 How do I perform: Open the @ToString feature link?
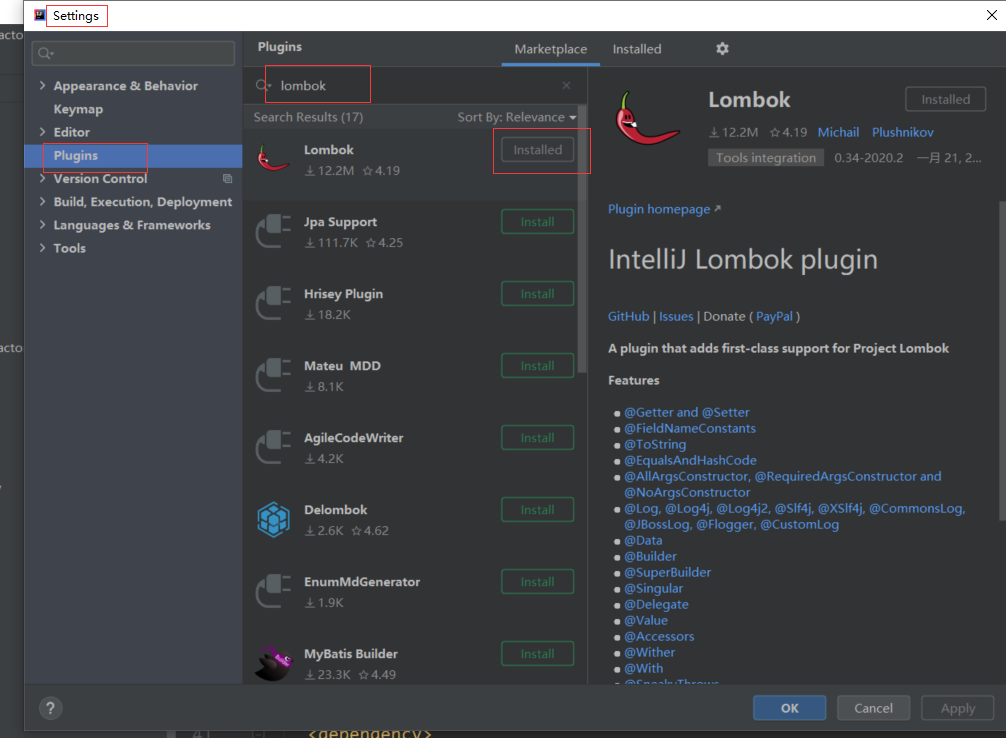tap(655, 445)
